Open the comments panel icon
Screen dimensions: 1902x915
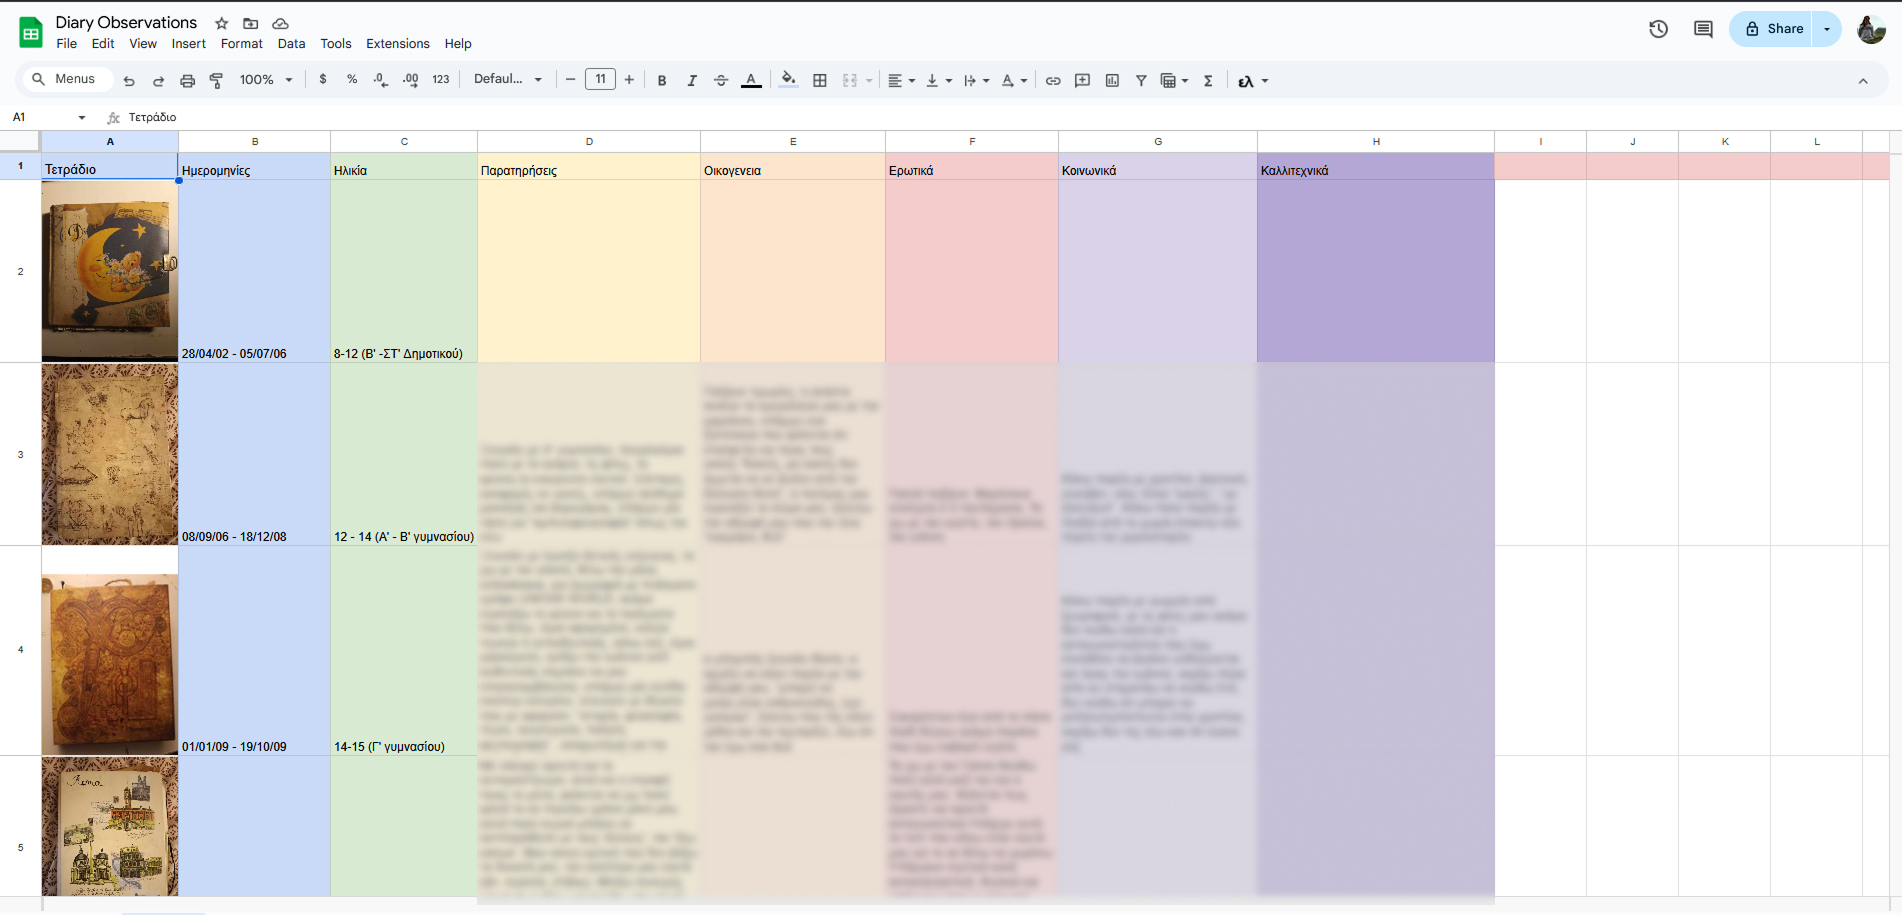pos(1703,29)
